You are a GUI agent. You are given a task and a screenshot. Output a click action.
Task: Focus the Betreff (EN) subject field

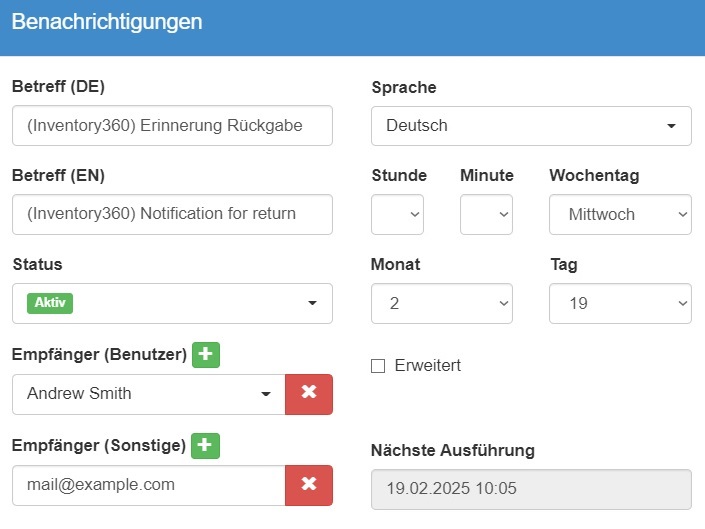[172, 215]
